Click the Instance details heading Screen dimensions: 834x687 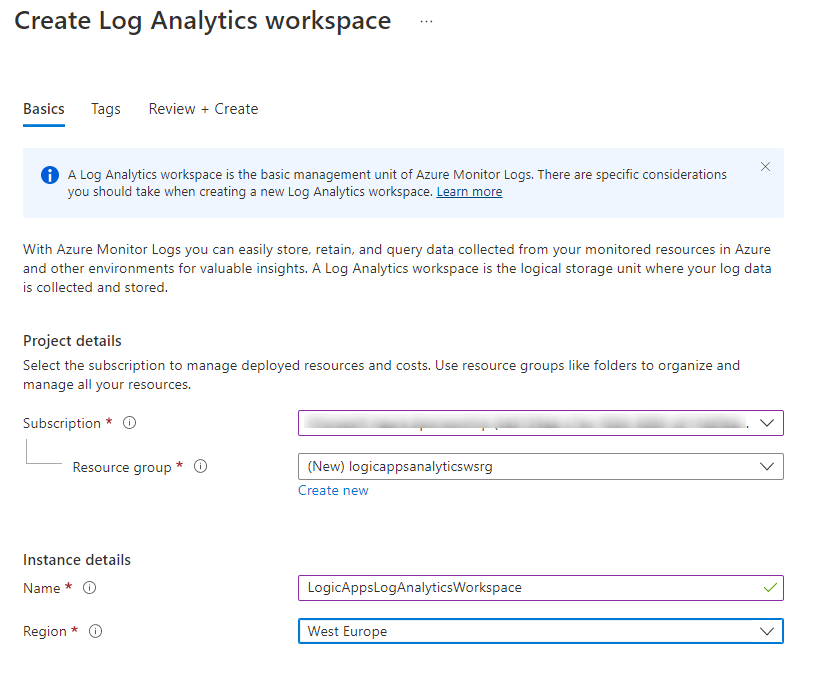click(77, 560)
